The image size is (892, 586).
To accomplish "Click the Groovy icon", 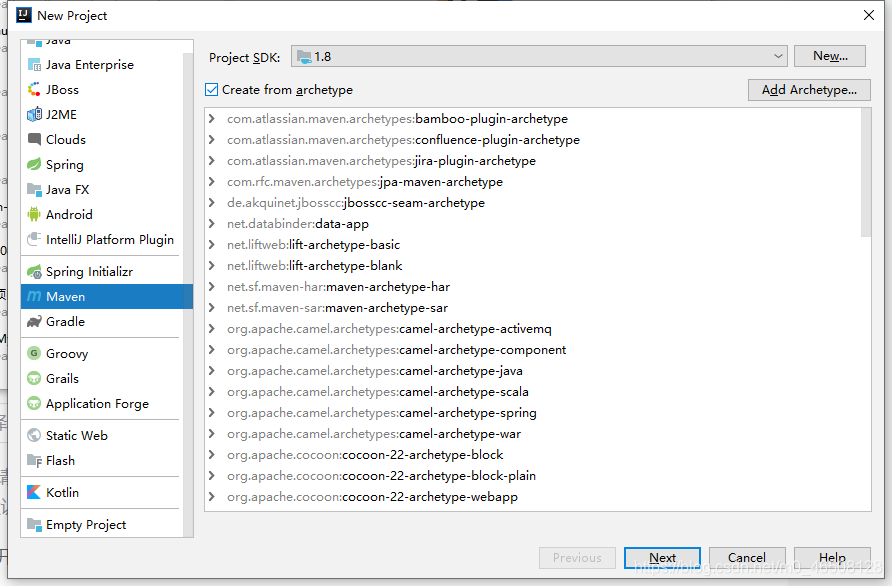I will click(x=34, y=353).
